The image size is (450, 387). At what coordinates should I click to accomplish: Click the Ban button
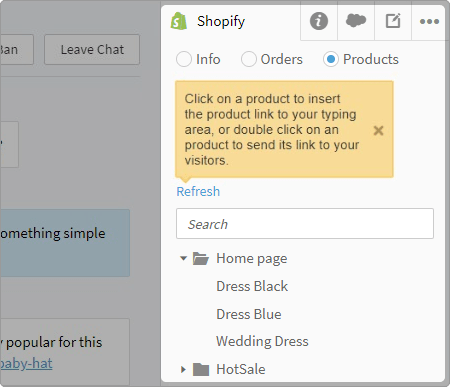point(16,50)
